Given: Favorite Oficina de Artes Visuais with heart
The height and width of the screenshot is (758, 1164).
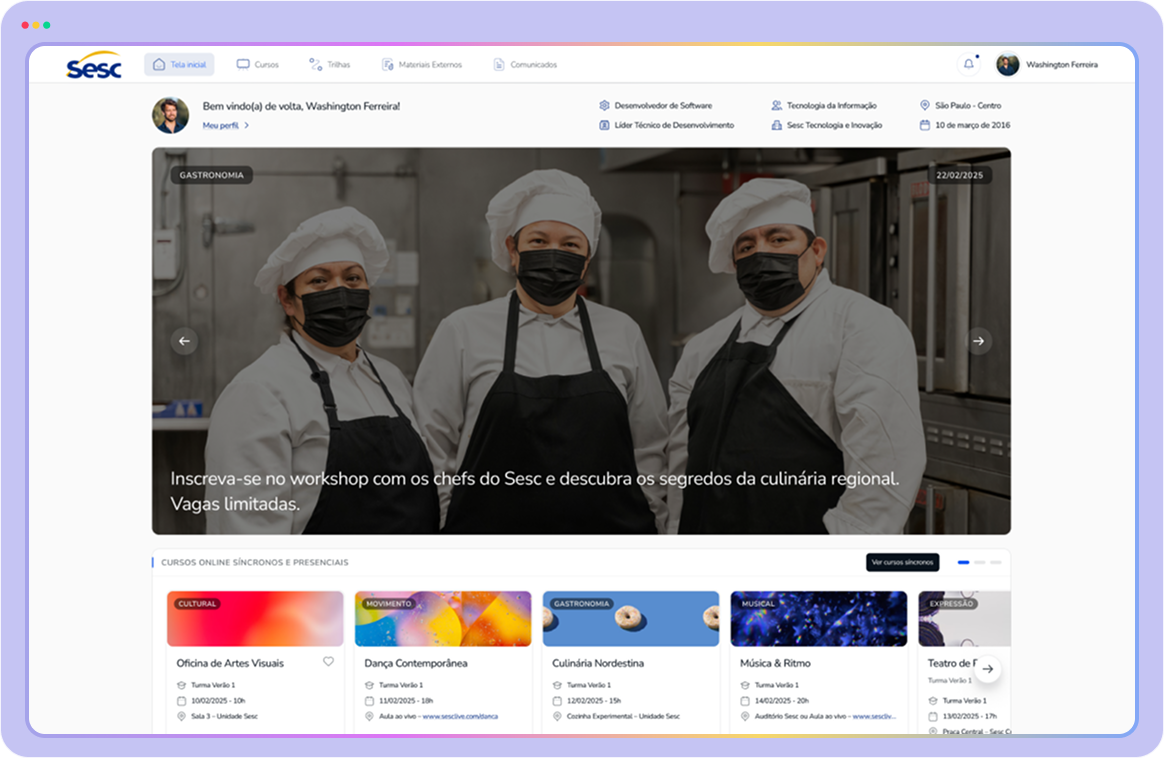Looking at the screenshot, I should [x=328, y=661].
